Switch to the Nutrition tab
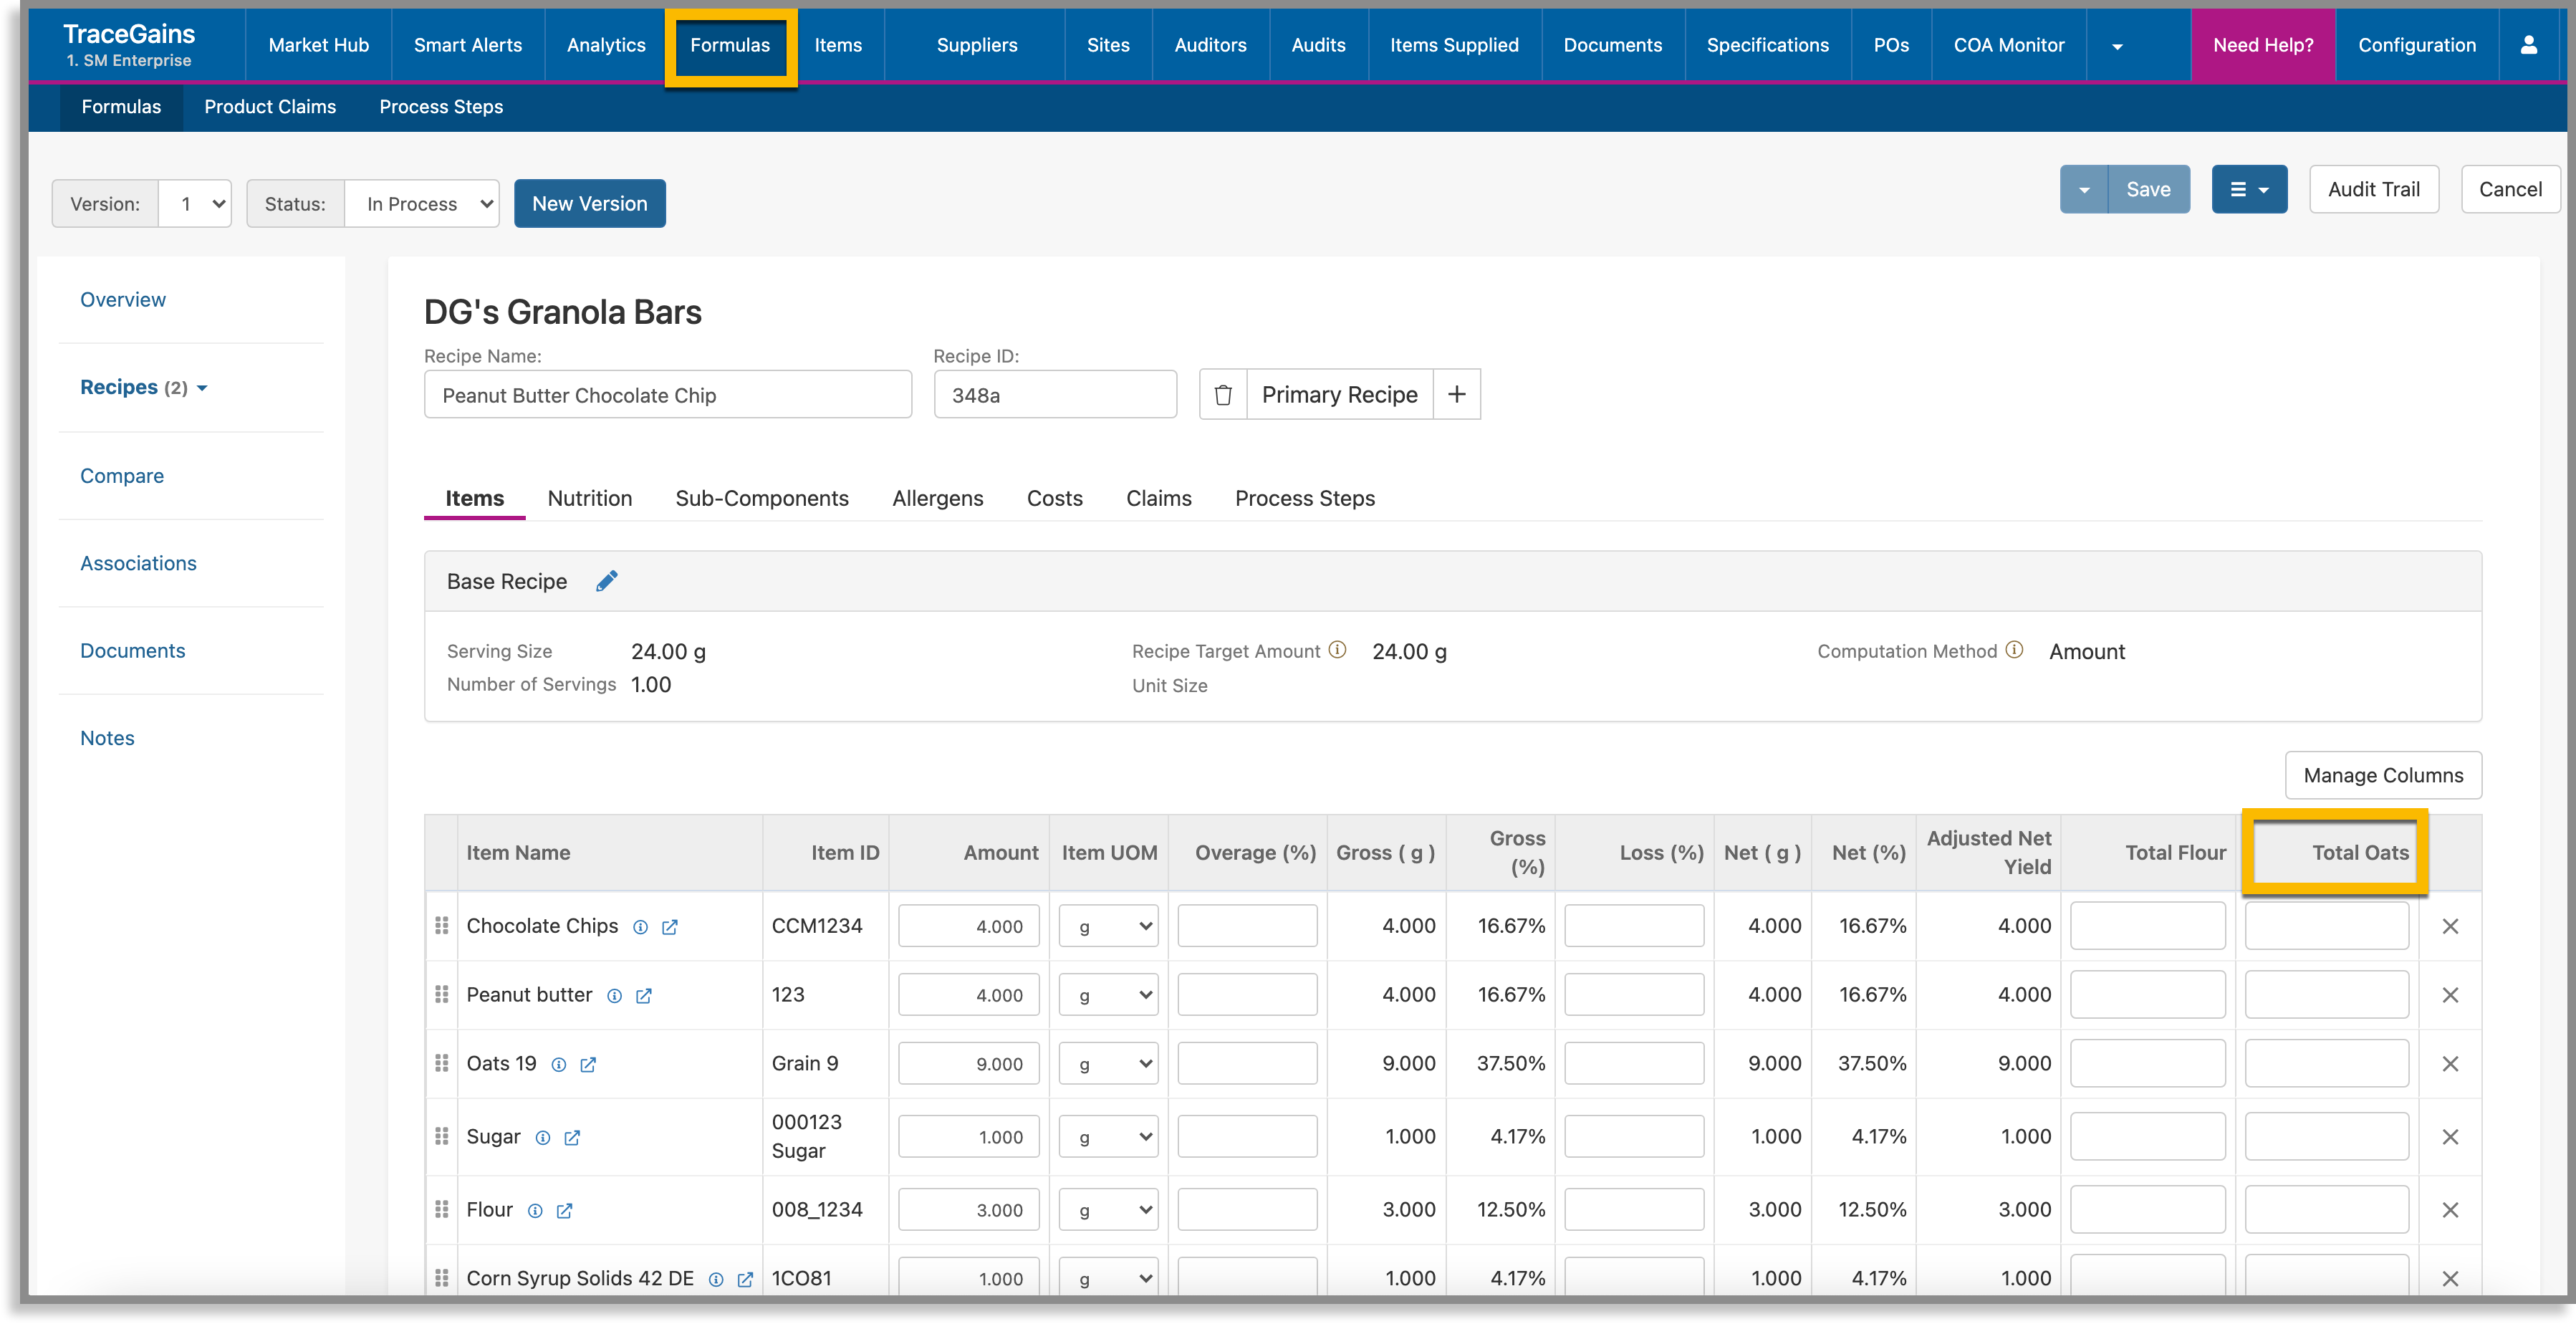2576x1324 pixels. 590,498
